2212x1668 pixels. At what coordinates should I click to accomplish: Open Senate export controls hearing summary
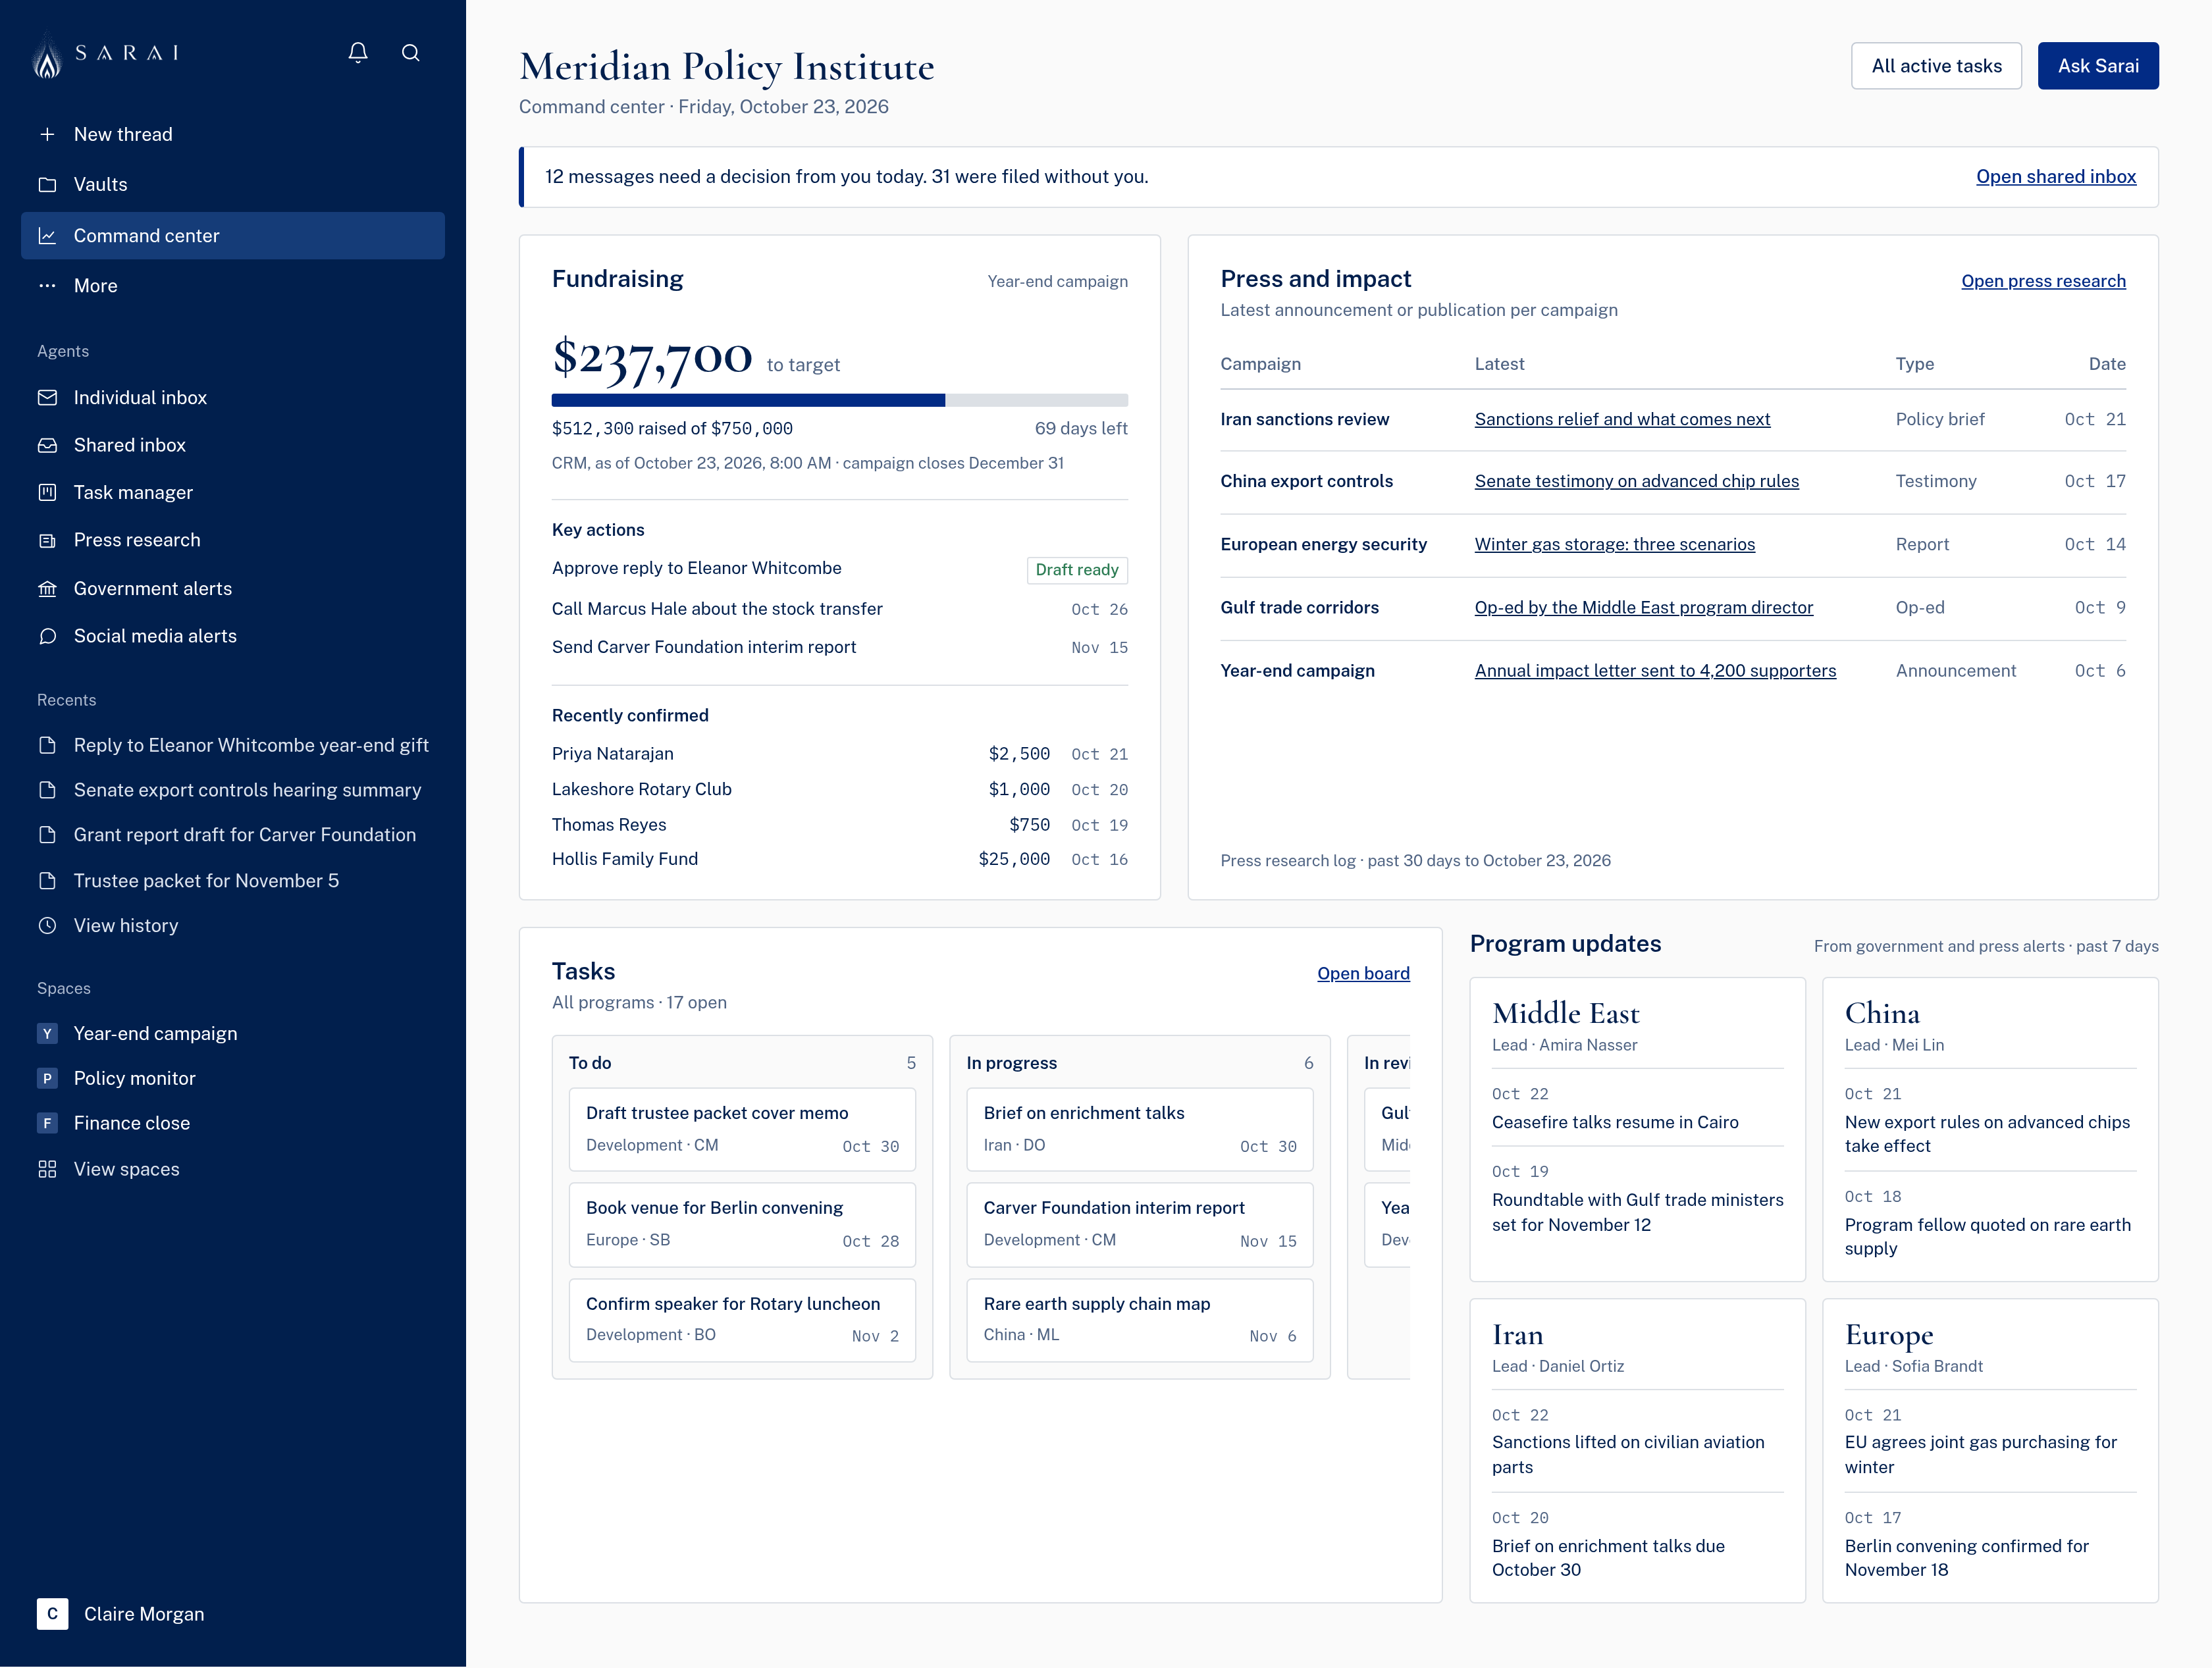point(247,789)
